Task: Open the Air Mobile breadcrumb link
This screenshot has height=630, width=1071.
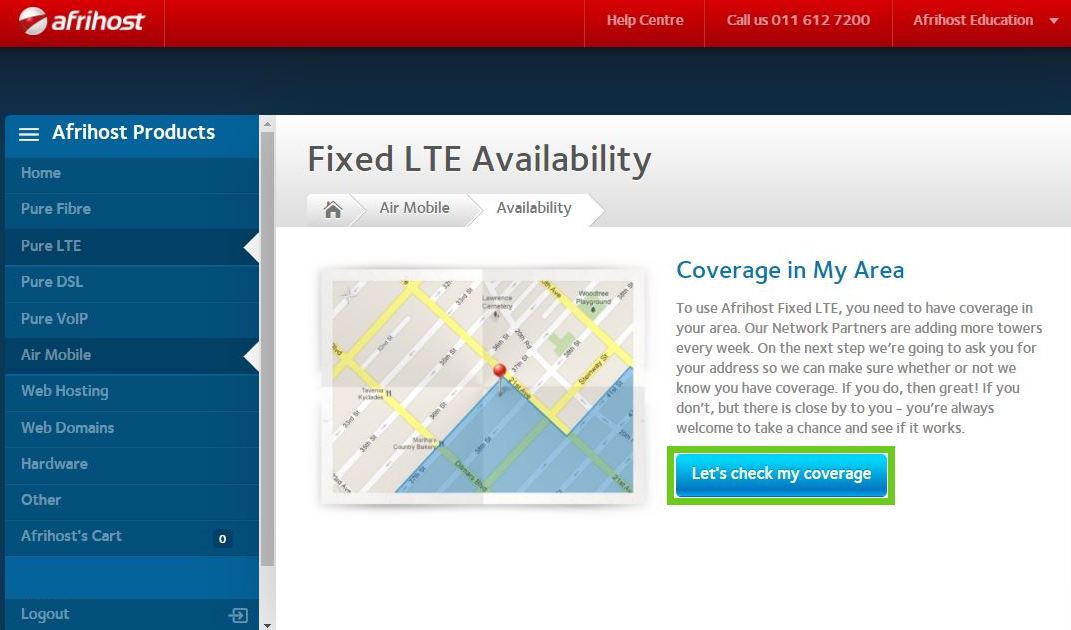Action: point(414,208)
